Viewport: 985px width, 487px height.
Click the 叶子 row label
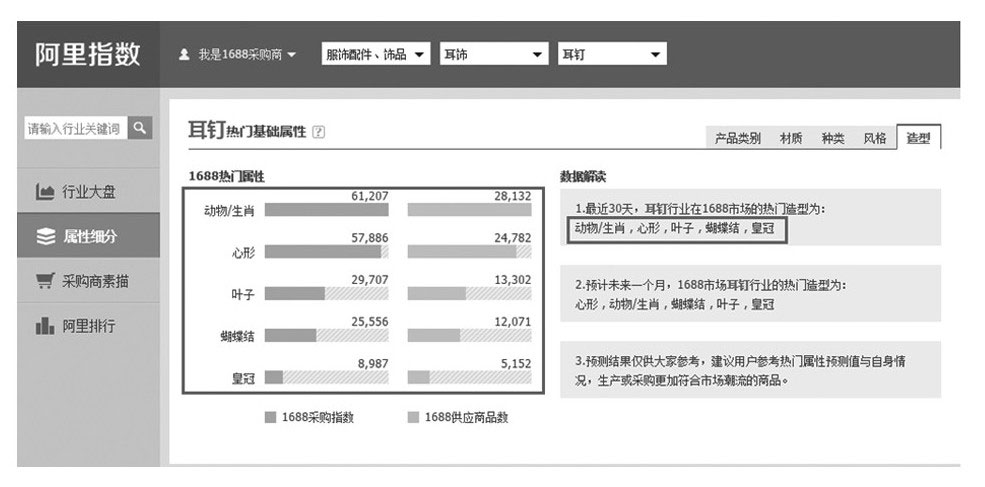click(x=243, y=295)
